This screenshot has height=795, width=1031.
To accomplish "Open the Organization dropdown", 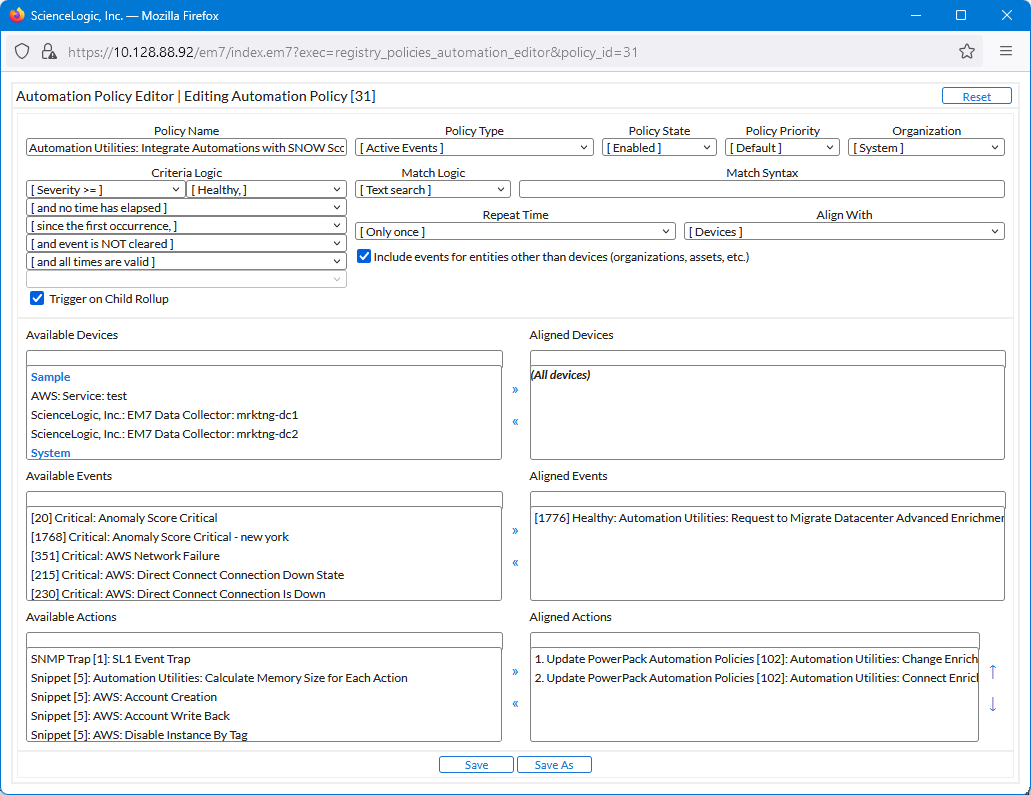I will click(x=926, y=148).
